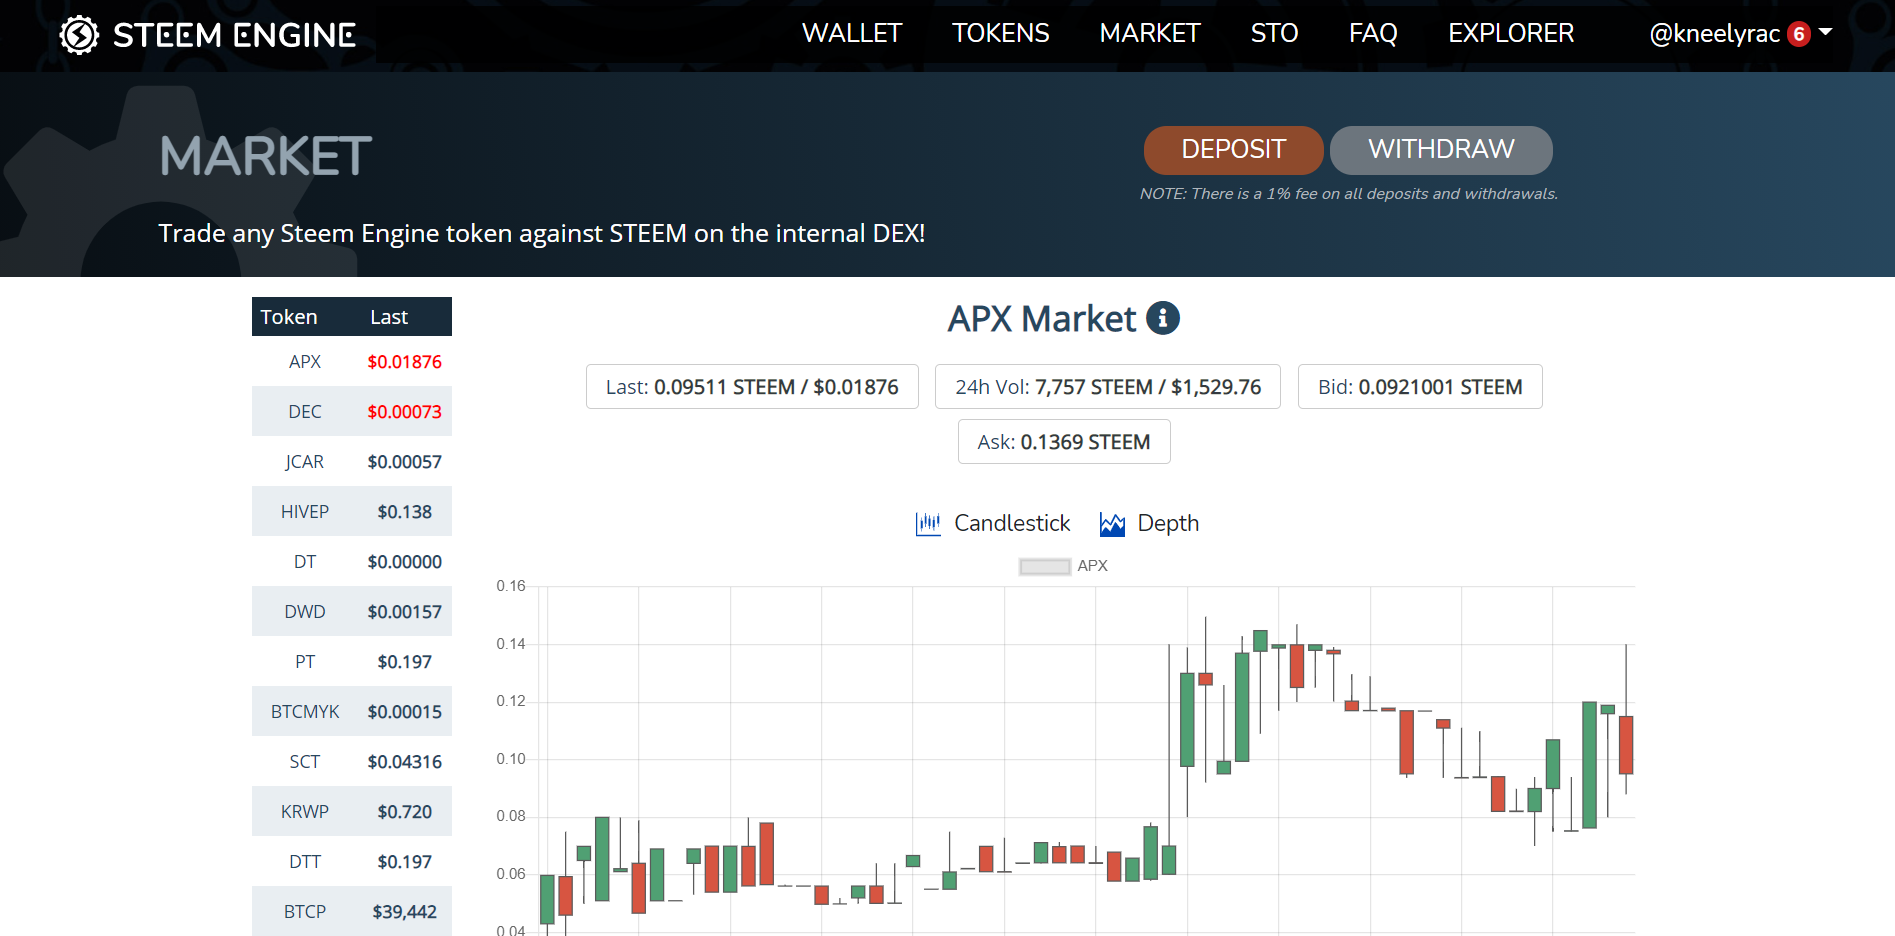The height and width of the screenshot is (936, 1895).
Task: Click the Depth chart icon
Action: (x=1112, y=523)
